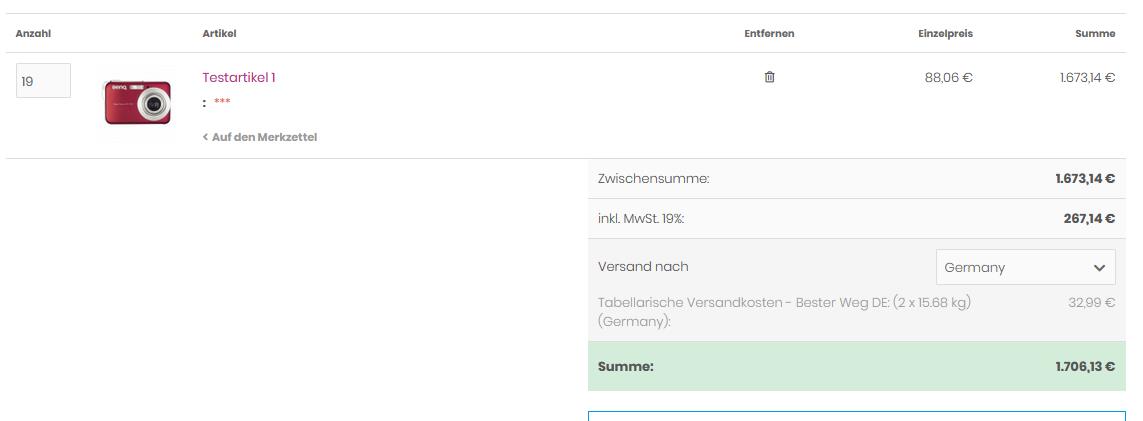Click the Entfernen column header
The image size is (1143, 421).
tap(769, 33)
